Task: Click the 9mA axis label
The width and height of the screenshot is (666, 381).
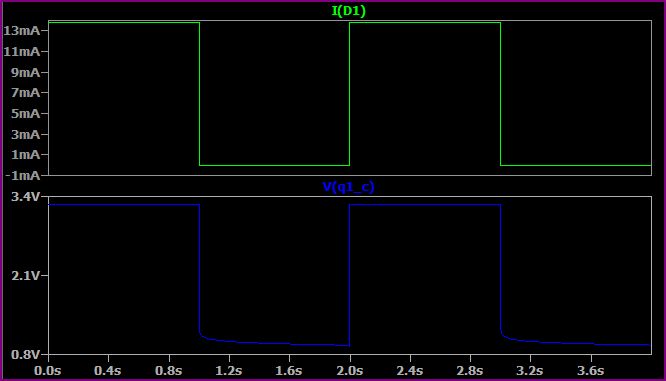Action: pos(25,73)
